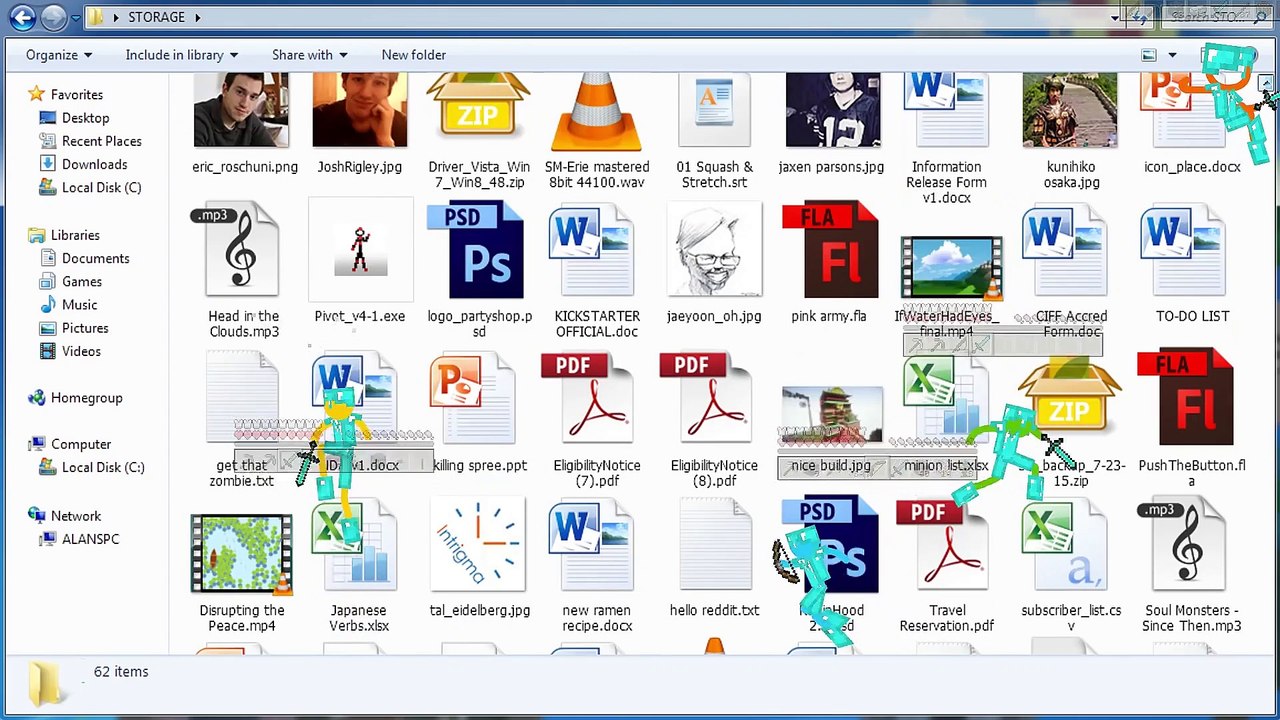1280x720 pixels.
Task: Open the Organize dropdown menu
Action: tap(59, 55)
